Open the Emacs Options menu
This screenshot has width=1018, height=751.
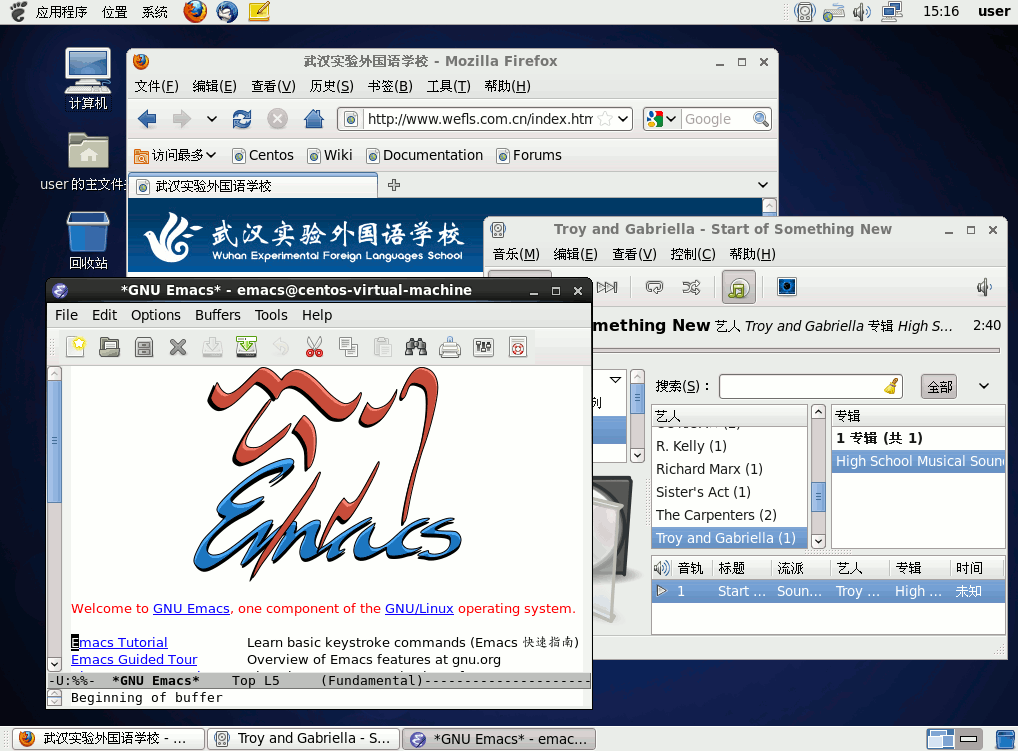[x=156, y=315]
